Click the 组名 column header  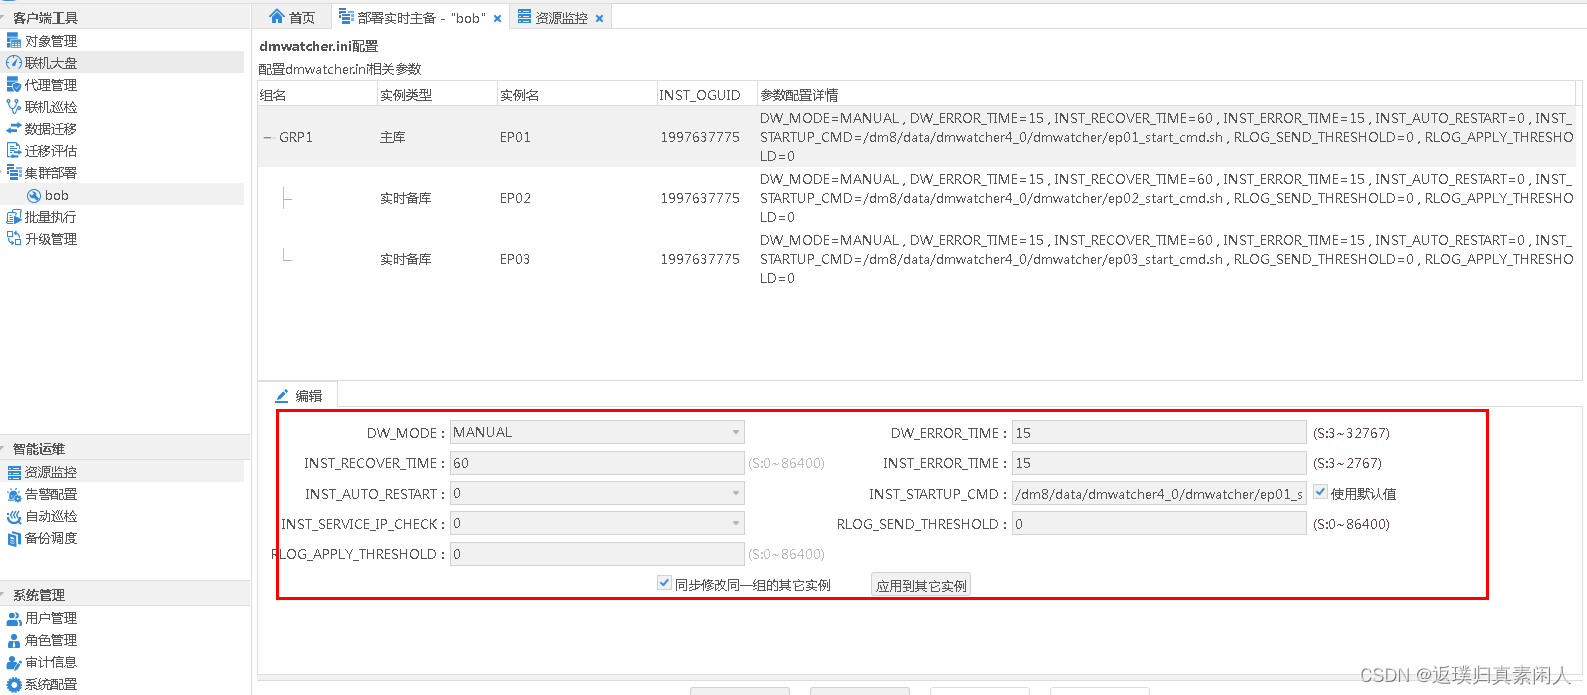click(x=317, y=95)
